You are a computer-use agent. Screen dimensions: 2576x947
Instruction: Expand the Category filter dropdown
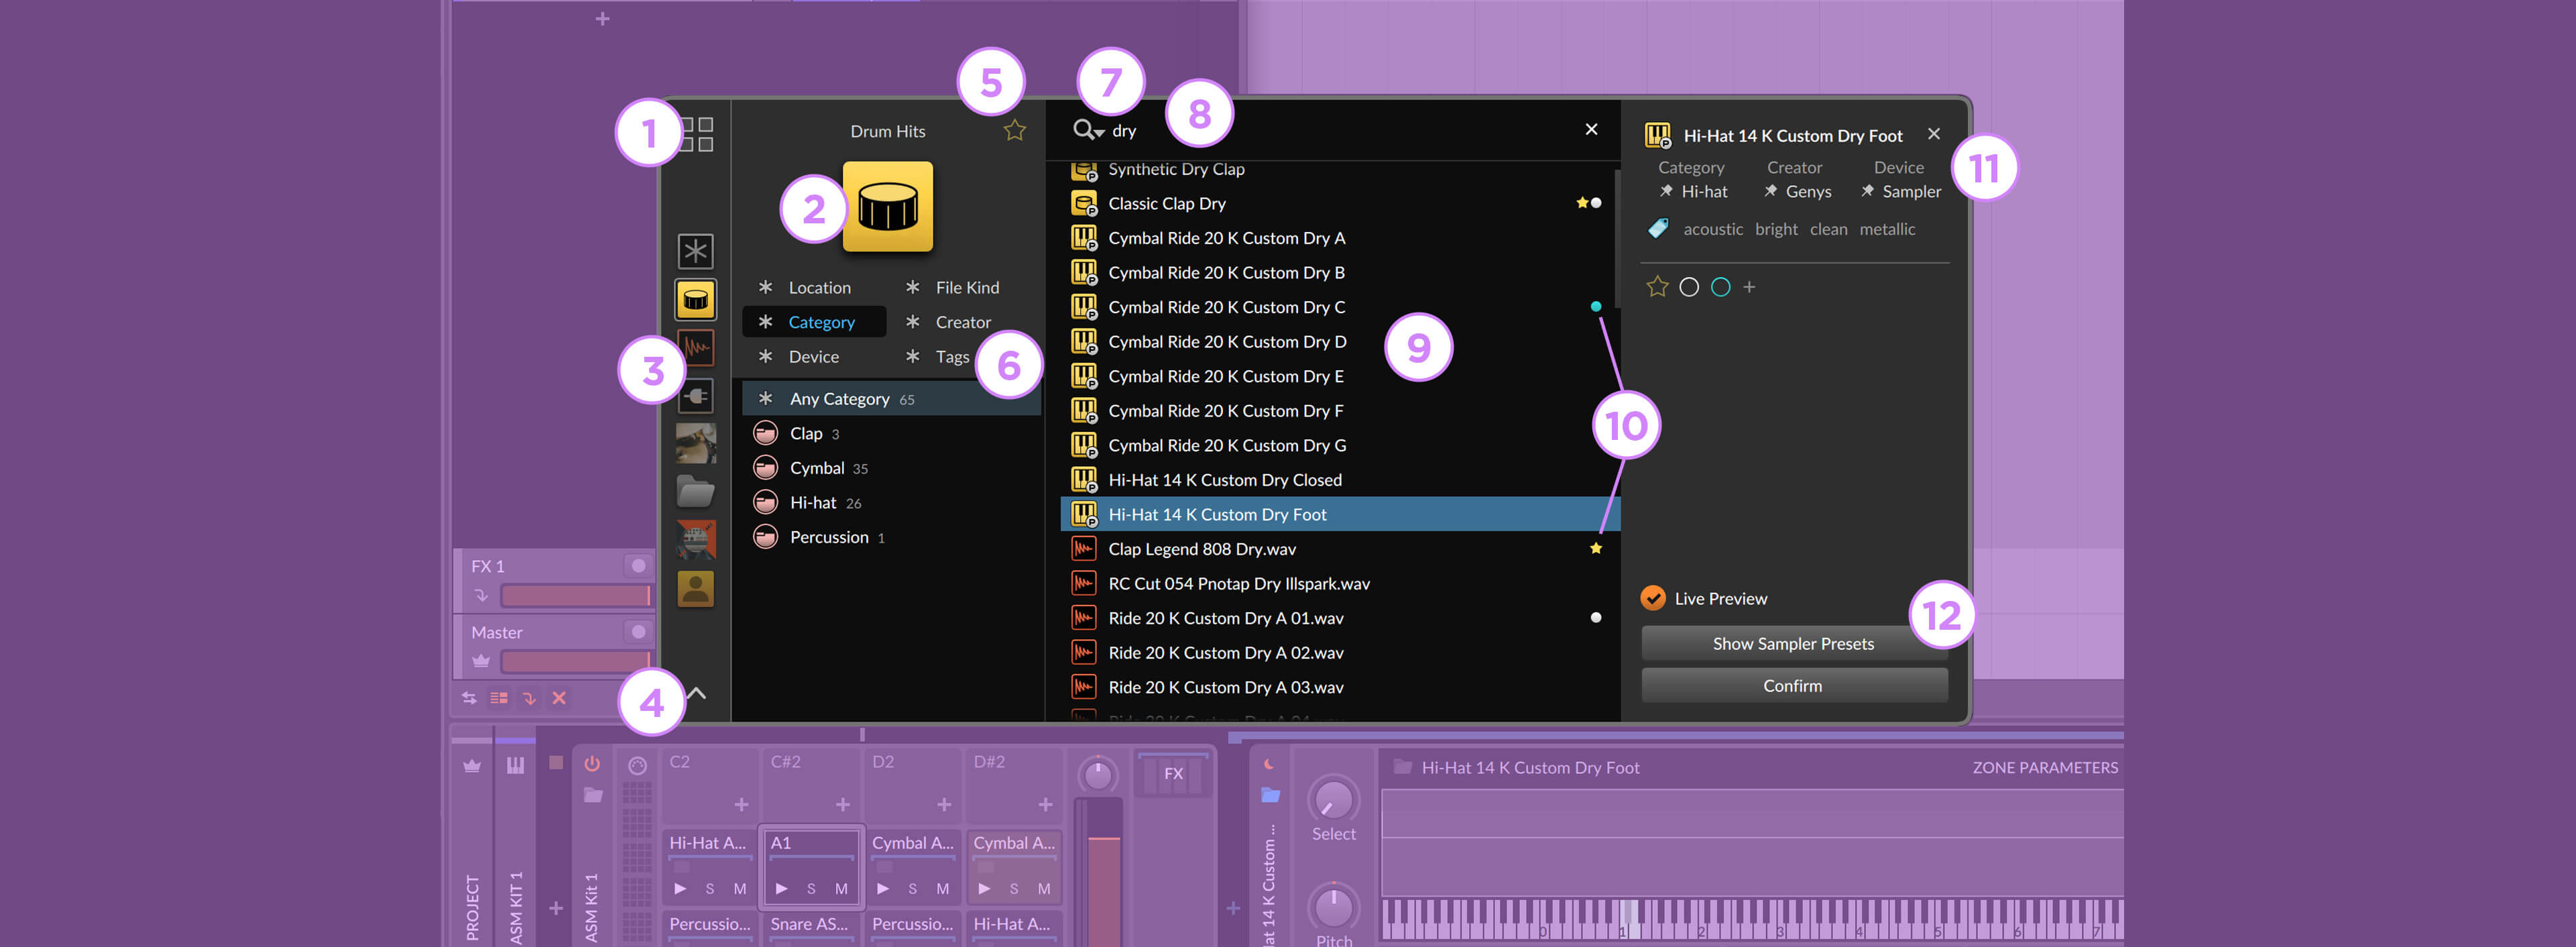(820, 321)
